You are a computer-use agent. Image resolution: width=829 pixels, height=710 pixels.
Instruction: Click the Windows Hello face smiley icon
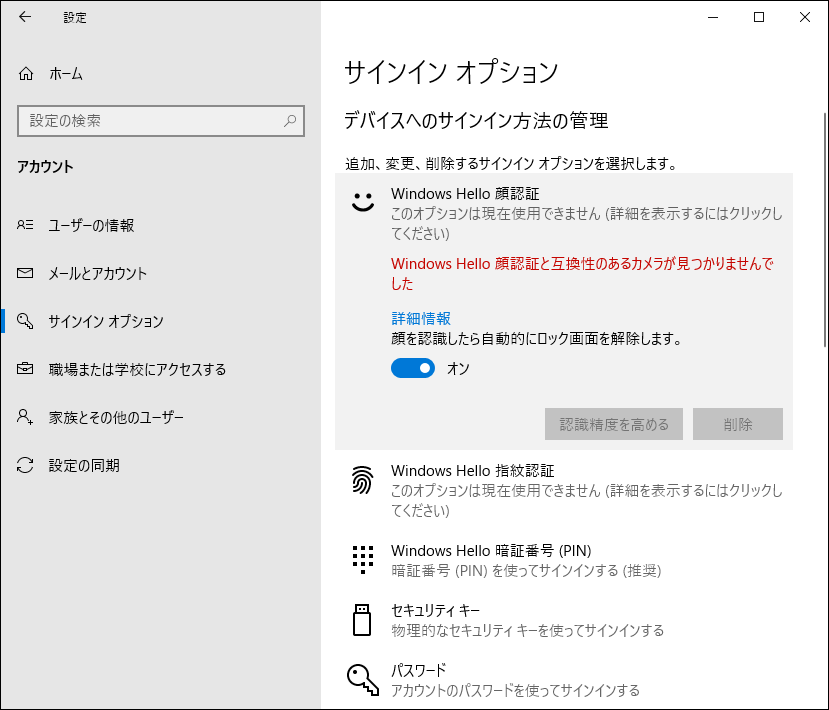pos(363,201)
